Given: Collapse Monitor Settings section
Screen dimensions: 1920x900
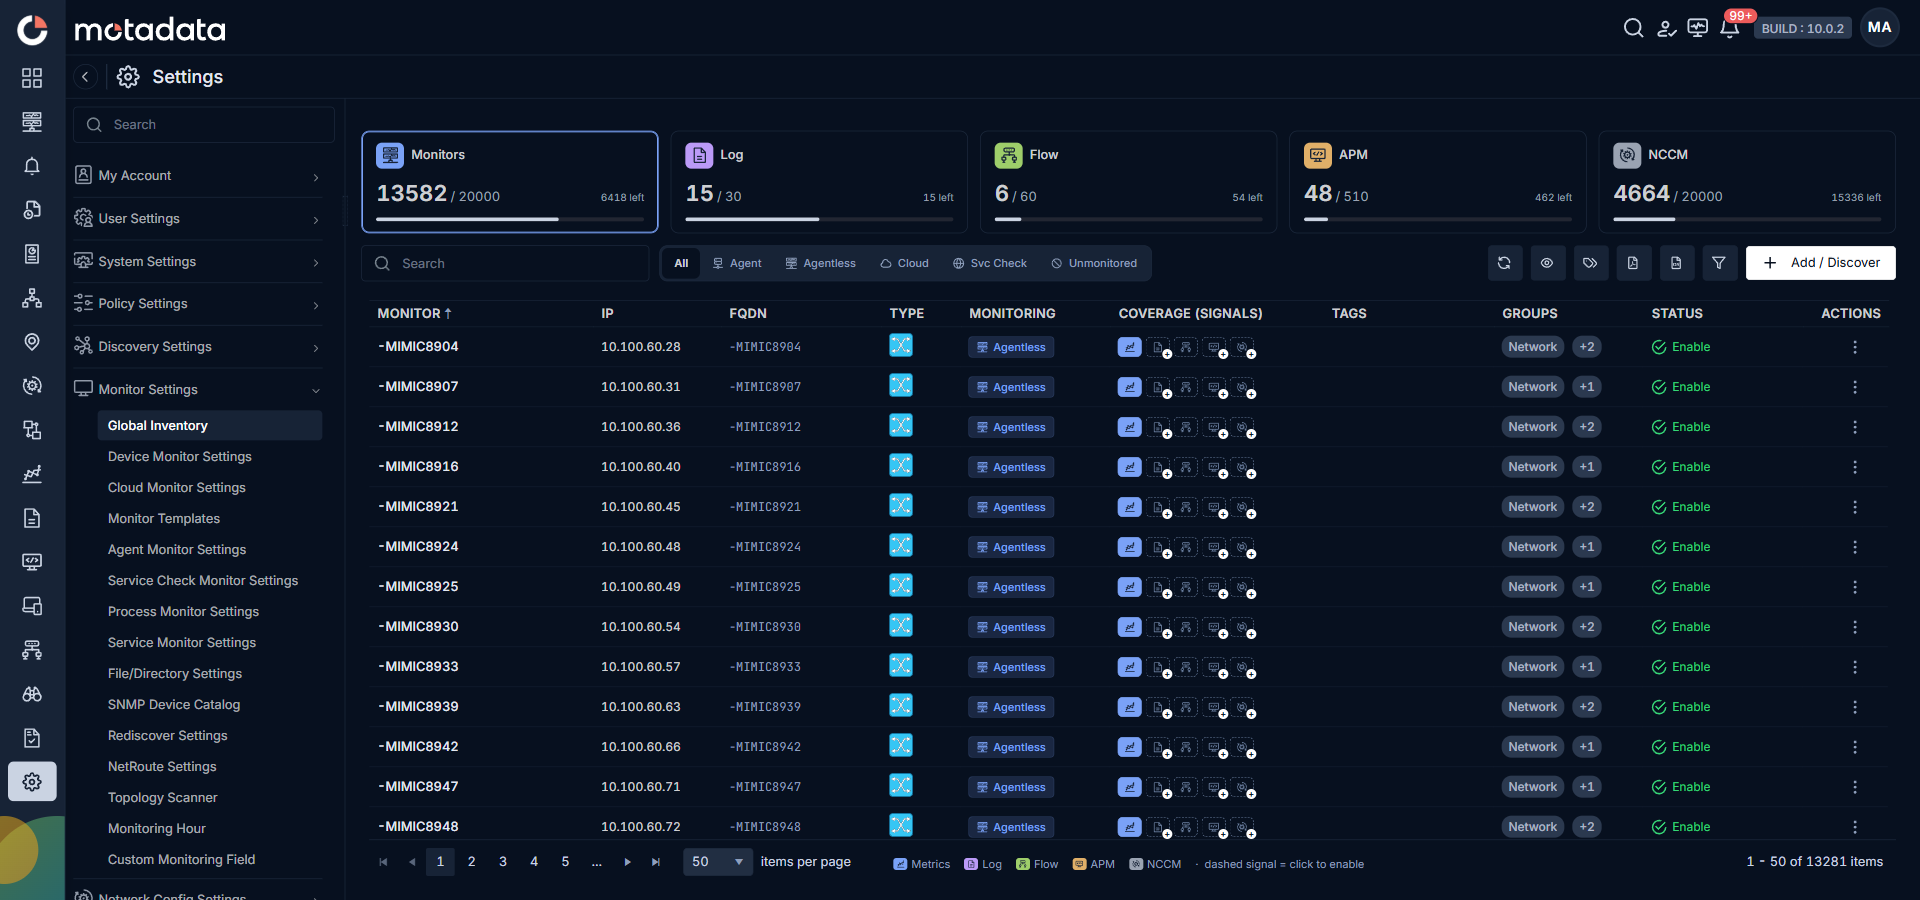Looking at the screenshot, I should coord(198,390).
